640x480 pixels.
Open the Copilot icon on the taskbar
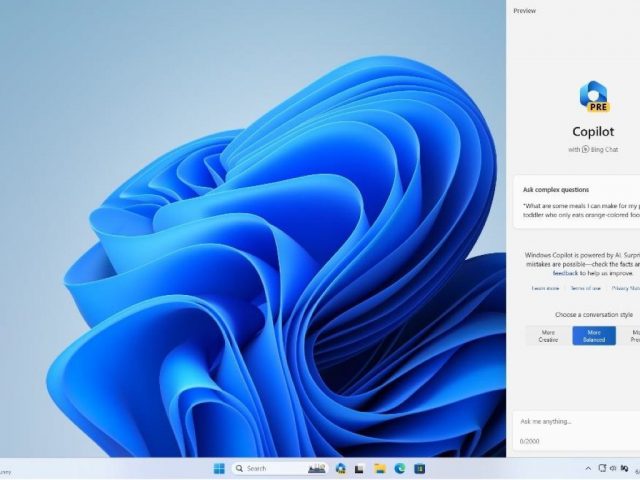[340, 469]
